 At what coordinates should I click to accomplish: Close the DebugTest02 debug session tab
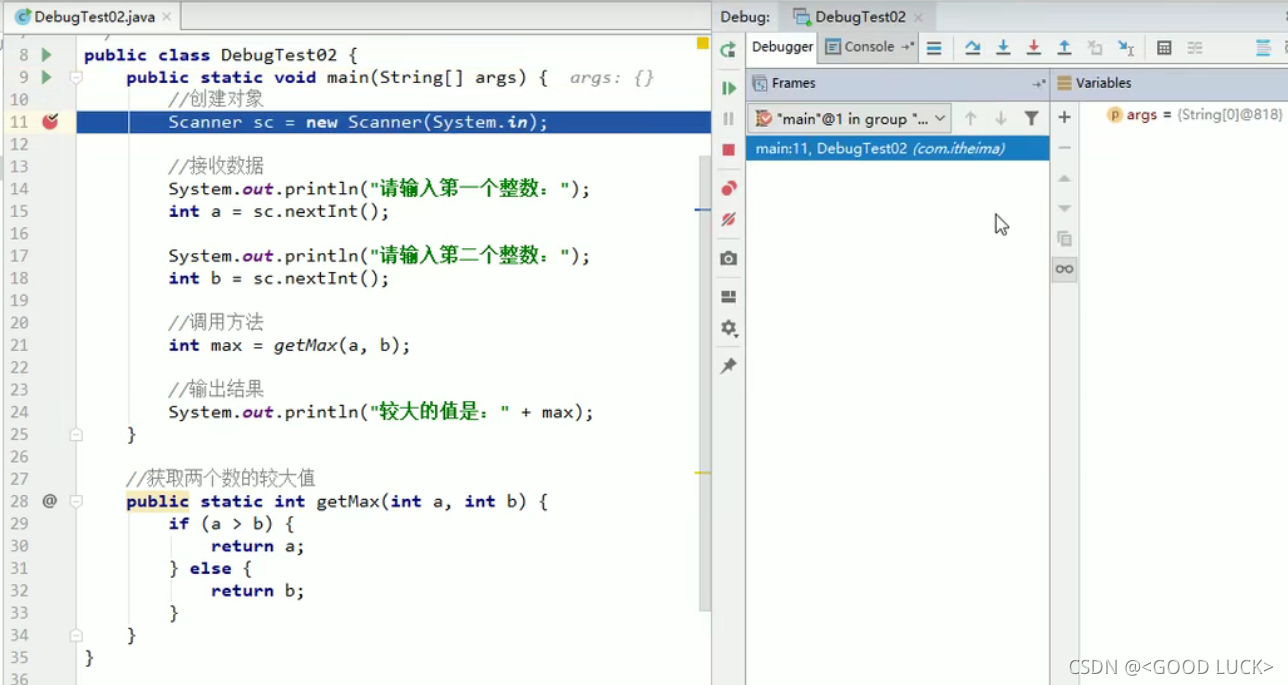(x=918, y=17)
